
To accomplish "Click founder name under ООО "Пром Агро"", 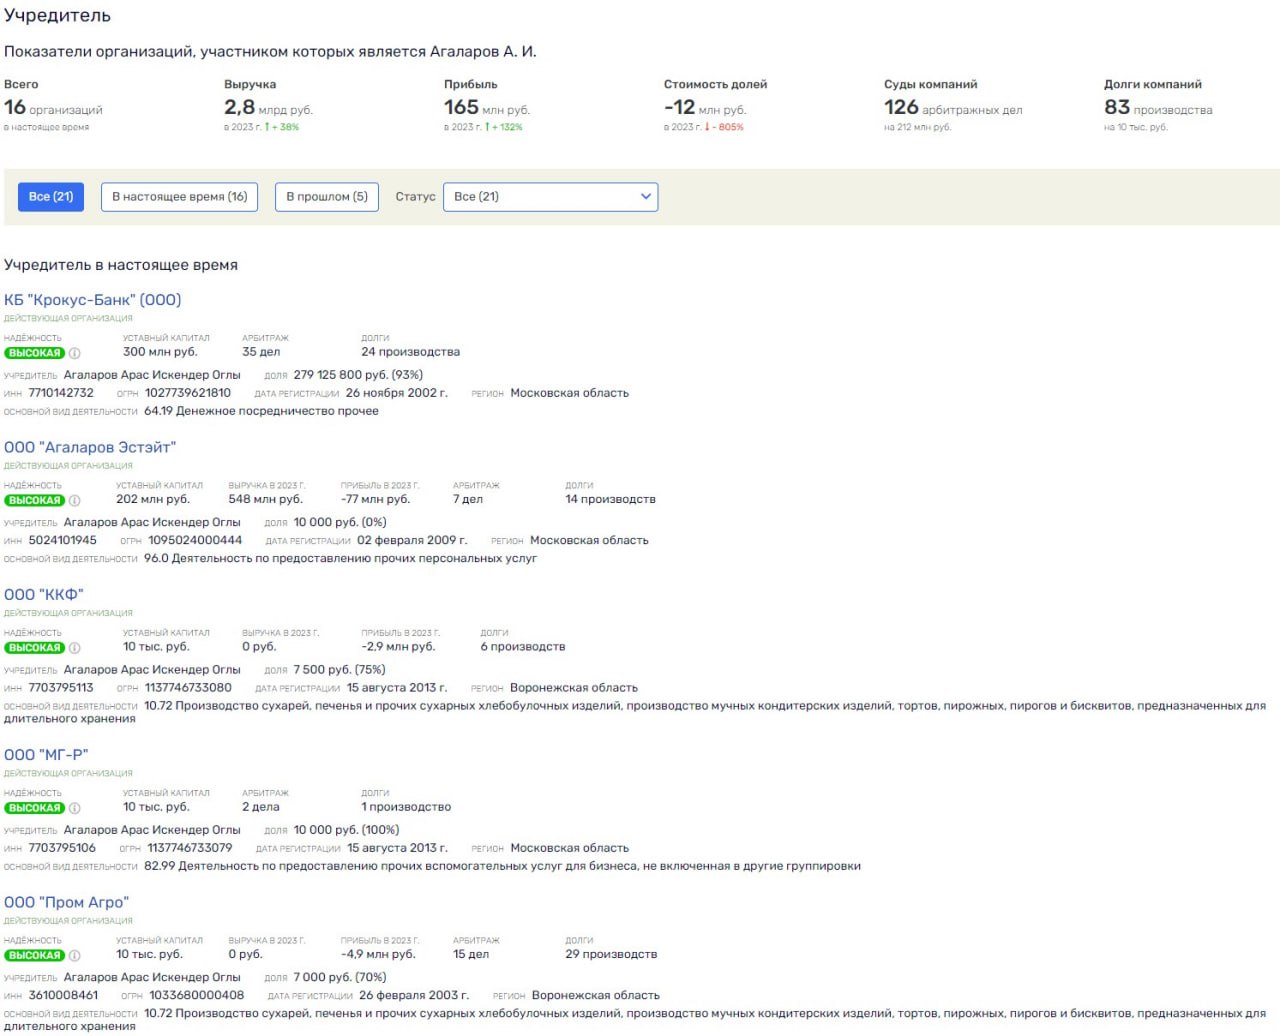I will point(152,977).
